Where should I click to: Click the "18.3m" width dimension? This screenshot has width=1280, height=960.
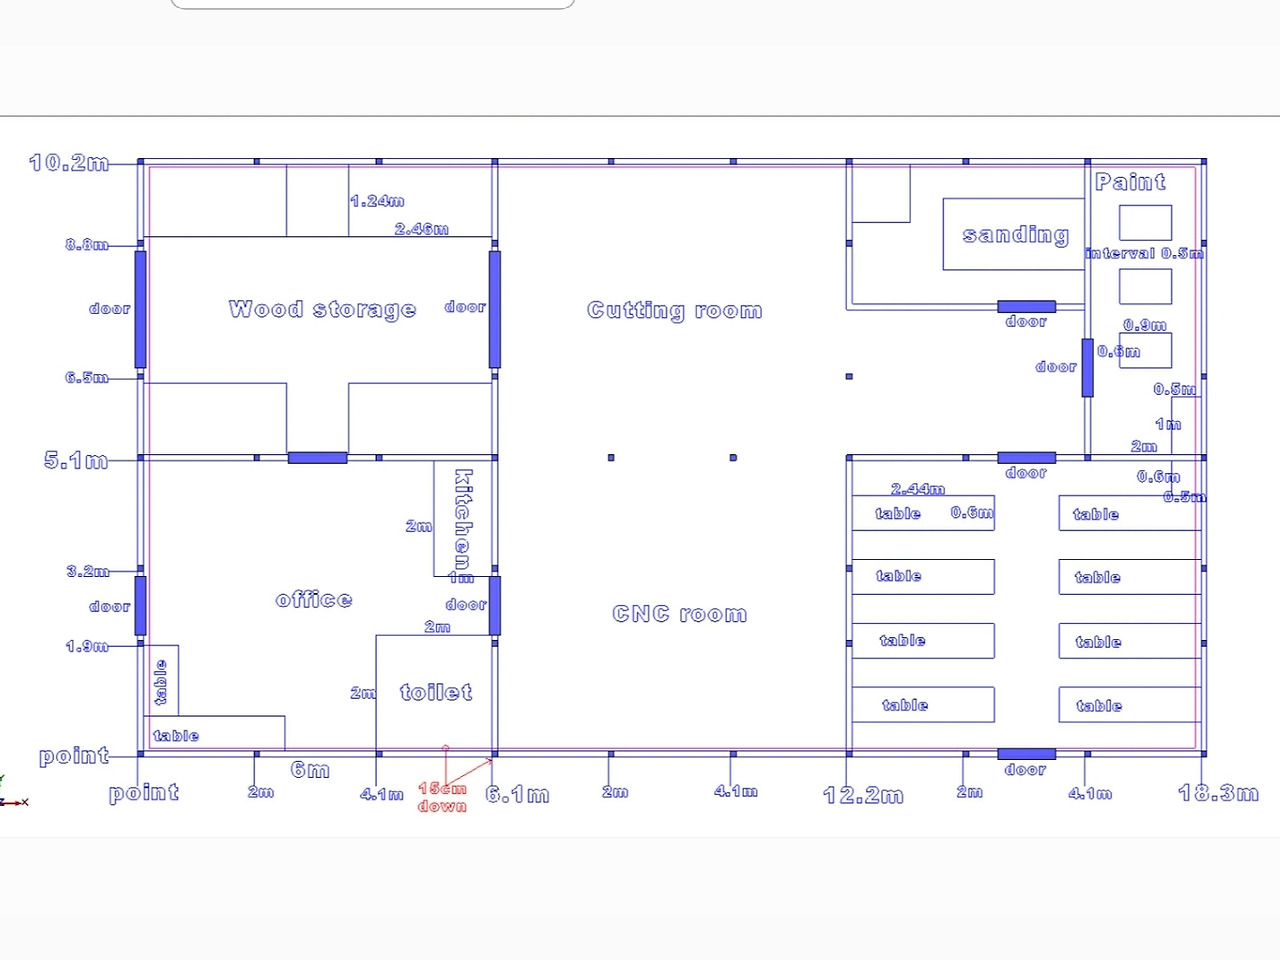[x=1218, y=794]
